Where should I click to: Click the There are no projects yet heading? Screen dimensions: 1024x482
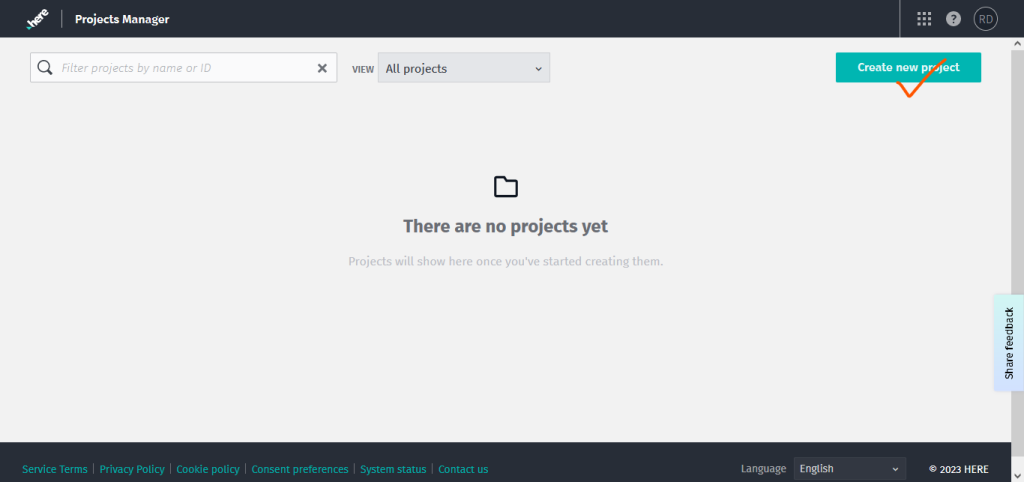click(505, 226)
